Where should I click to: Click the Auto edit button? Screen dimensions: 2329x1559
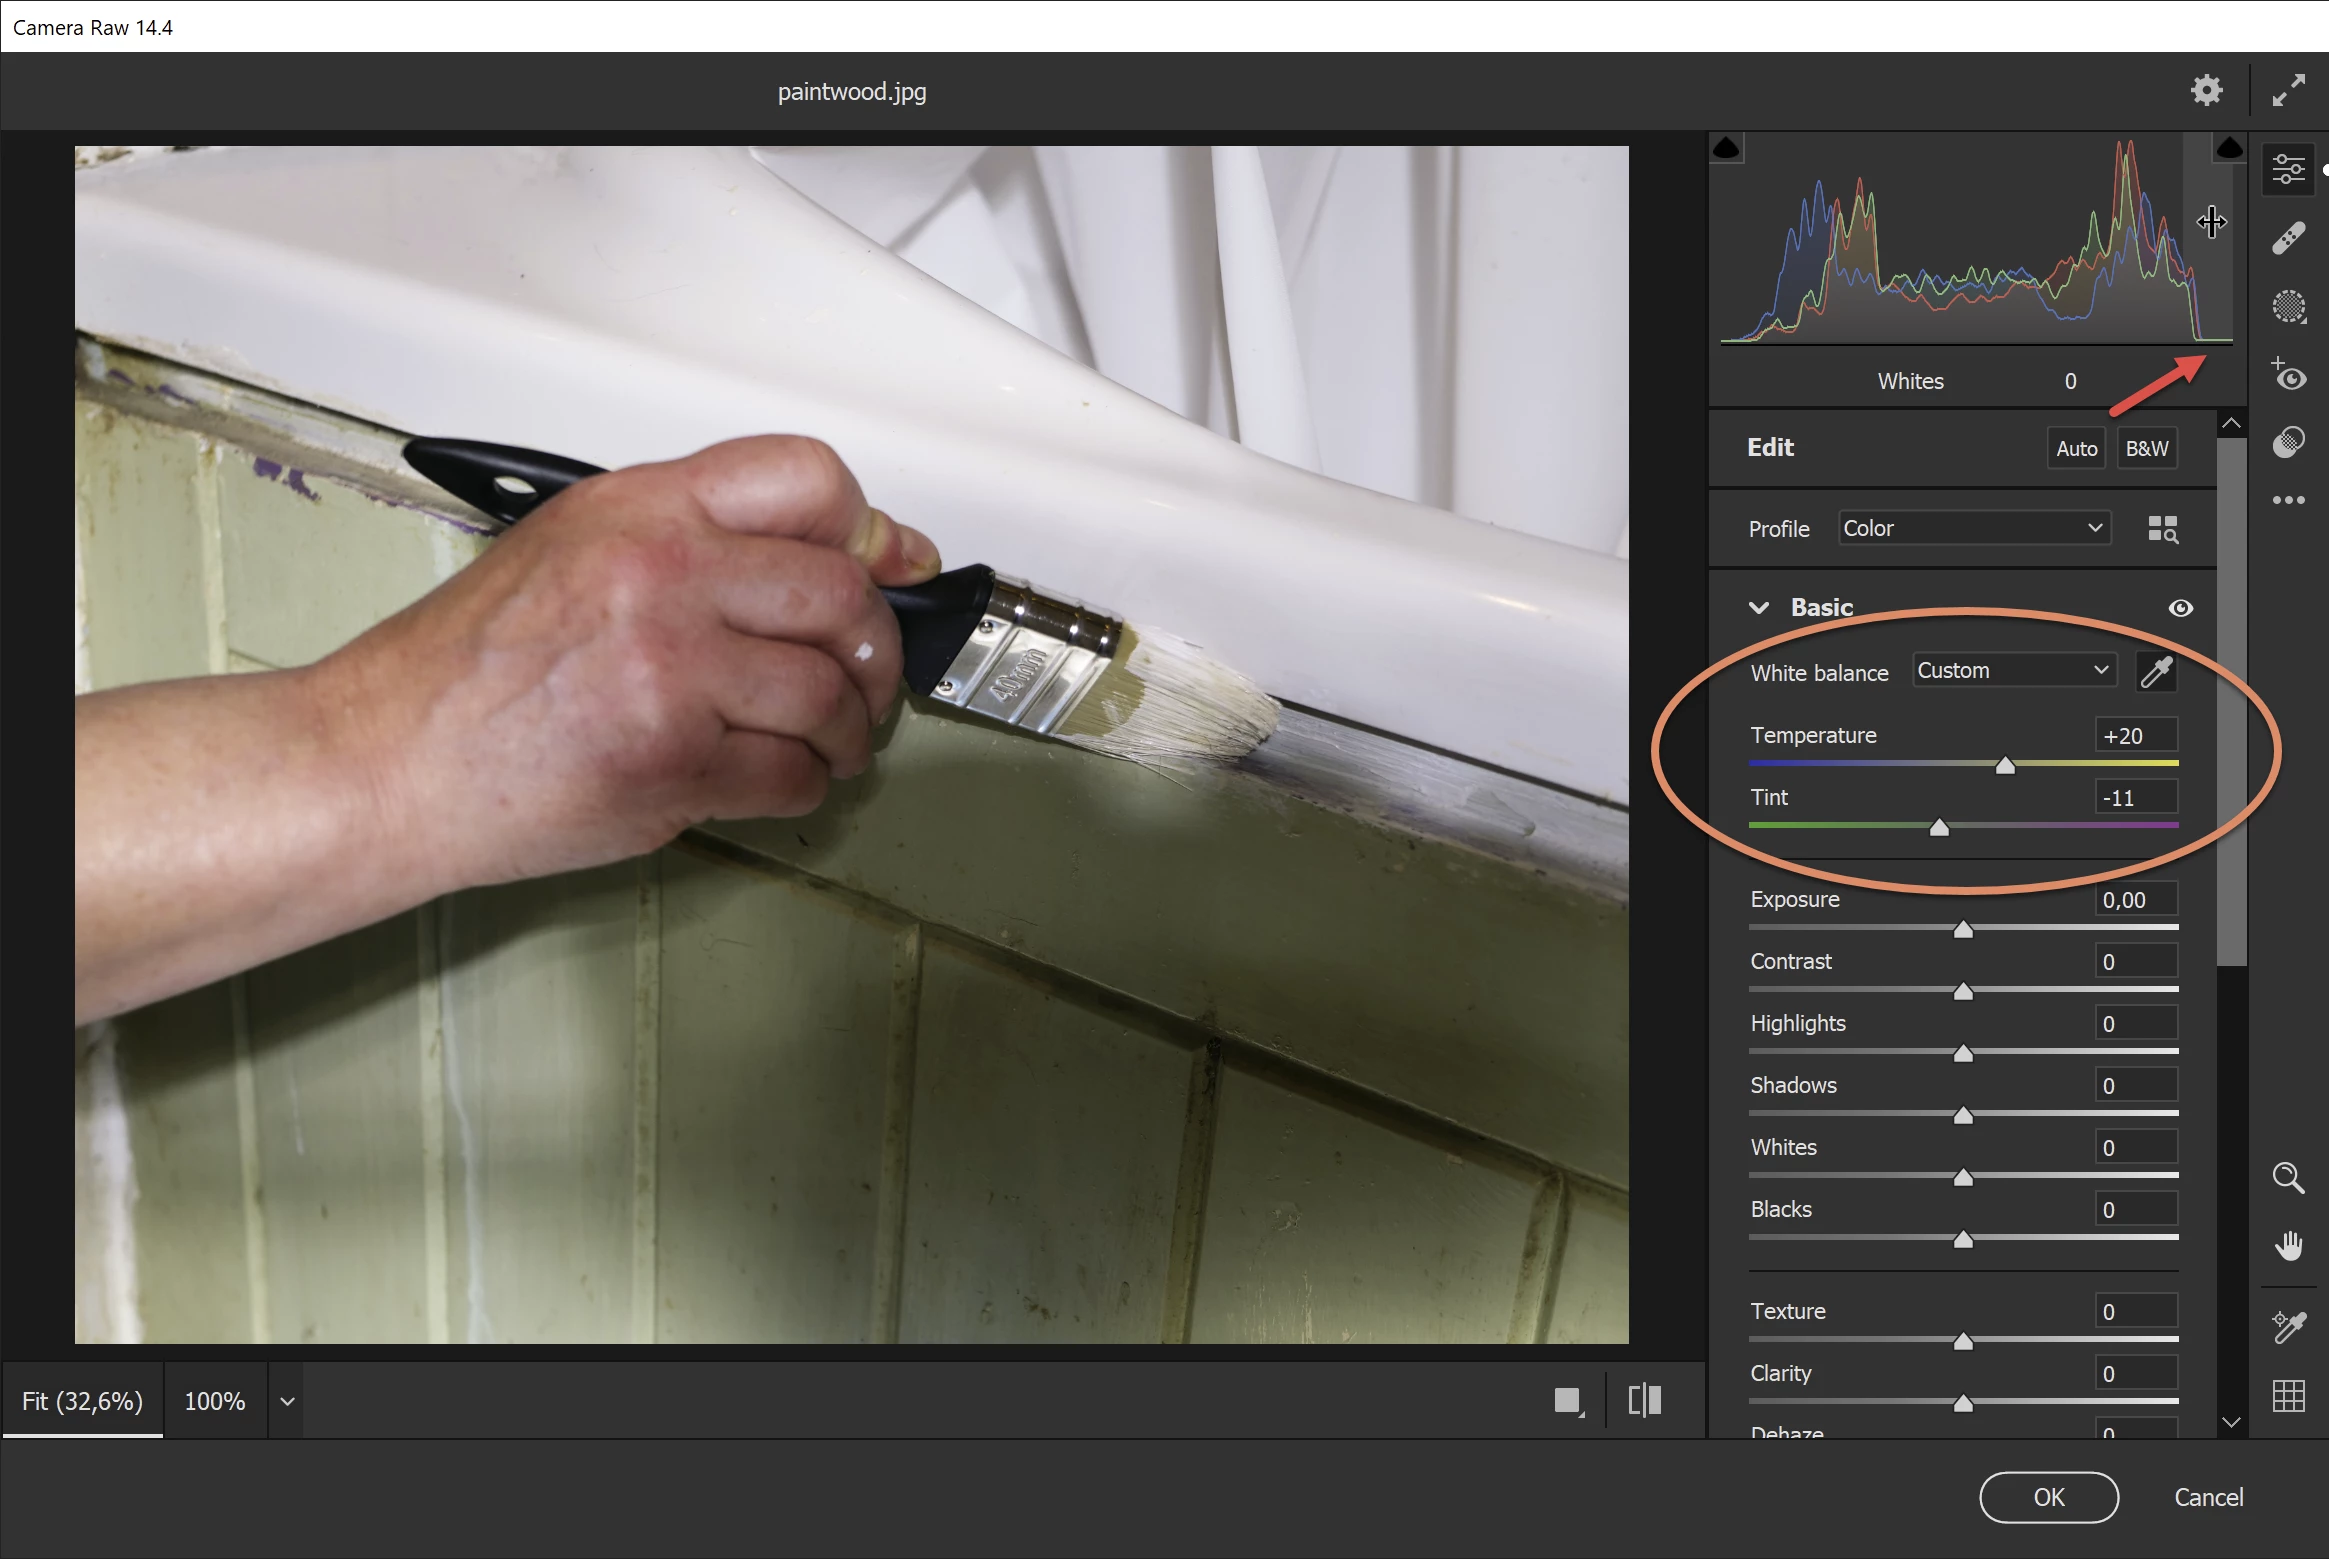(2076, 449)
